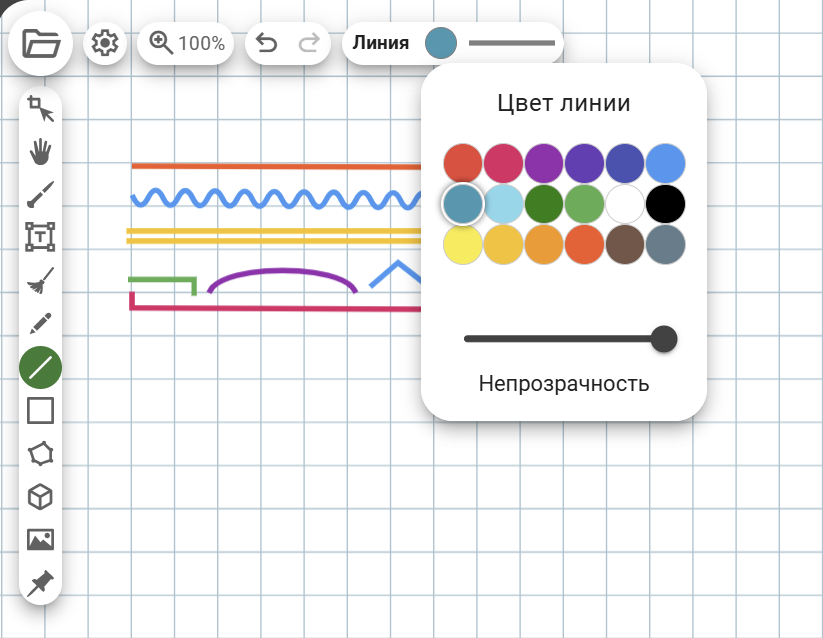The width and height of the screenshot is (823, 638).
Task: Insert an image with picture tool
Action: point(41,540)
